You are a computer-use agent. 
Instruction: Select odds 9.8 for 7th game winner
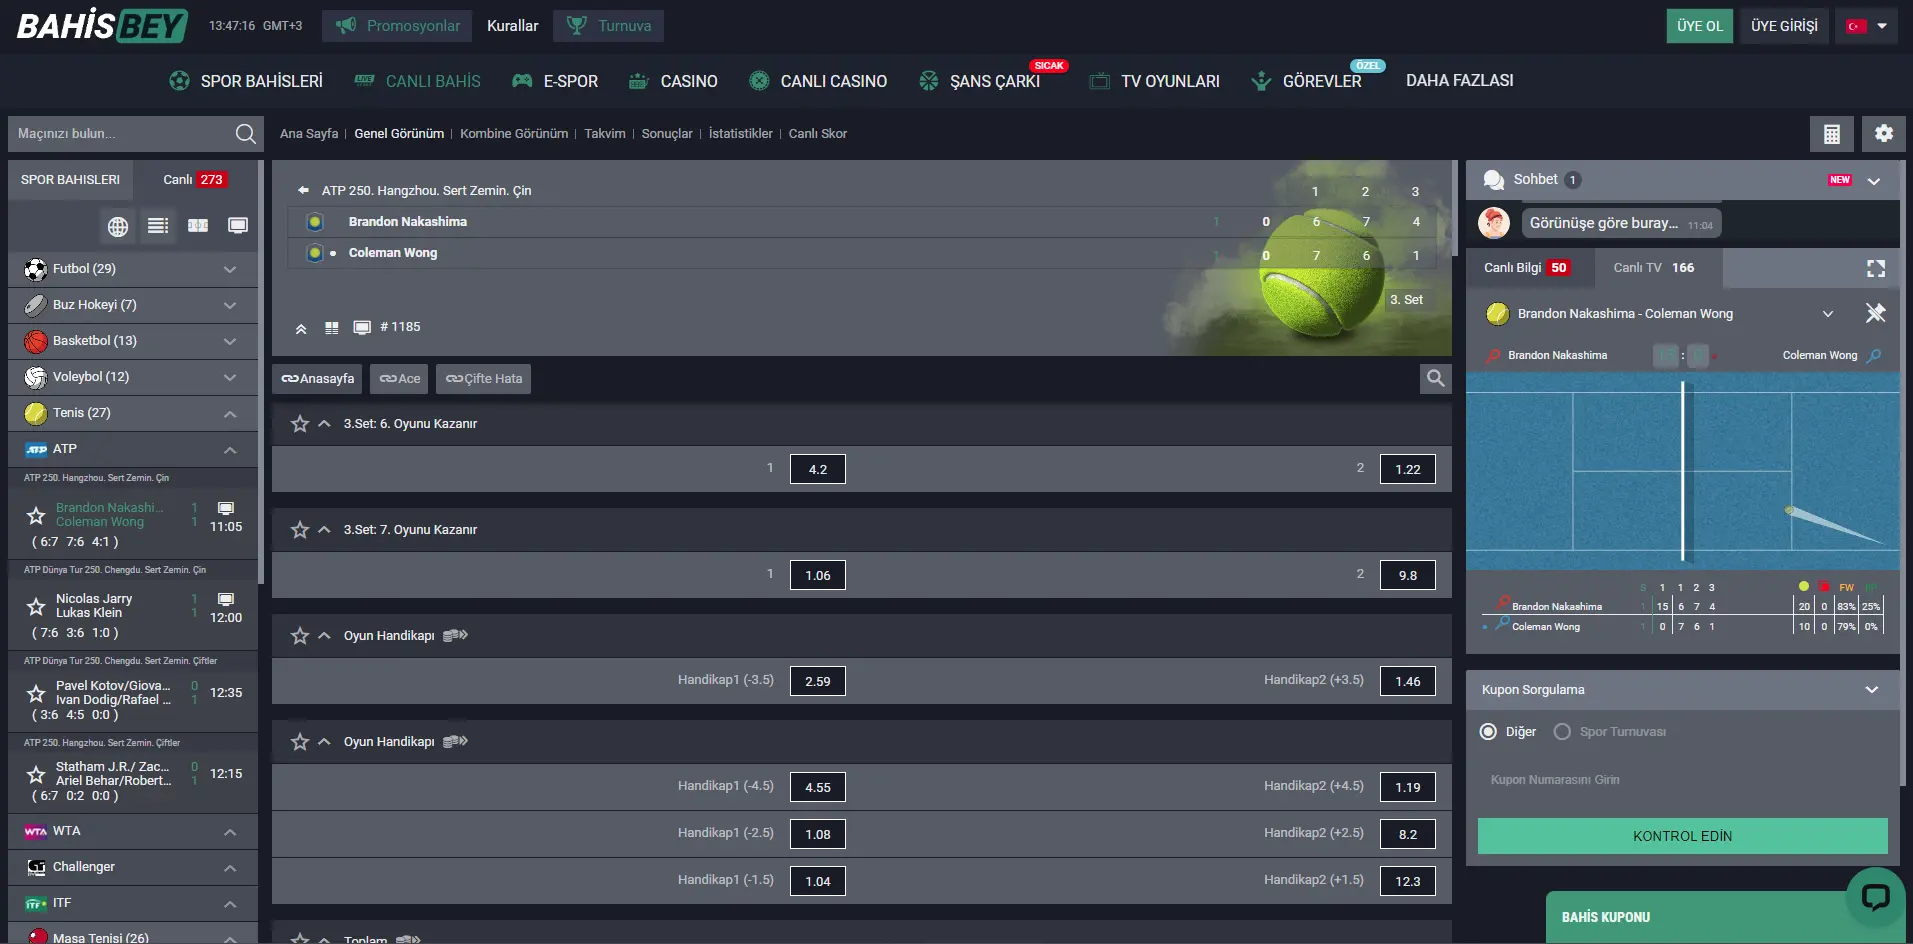point(1408,575)
